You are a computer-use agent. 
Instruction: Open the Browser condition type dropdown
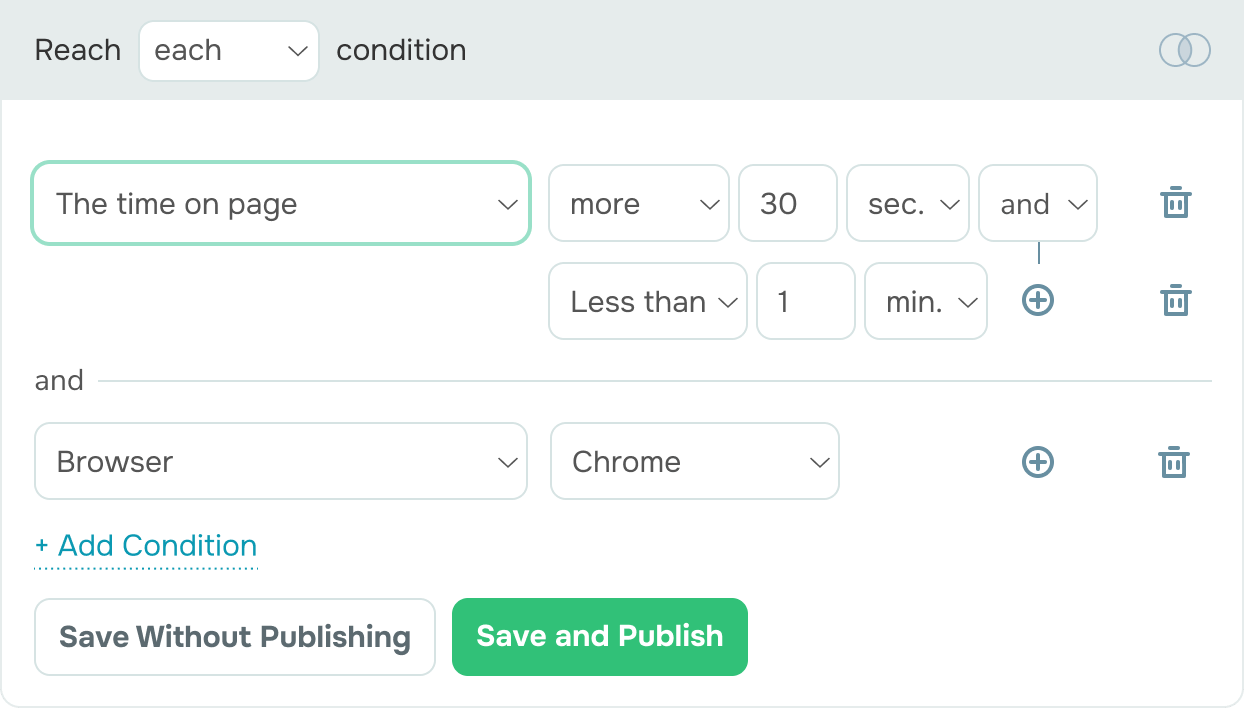281,461
